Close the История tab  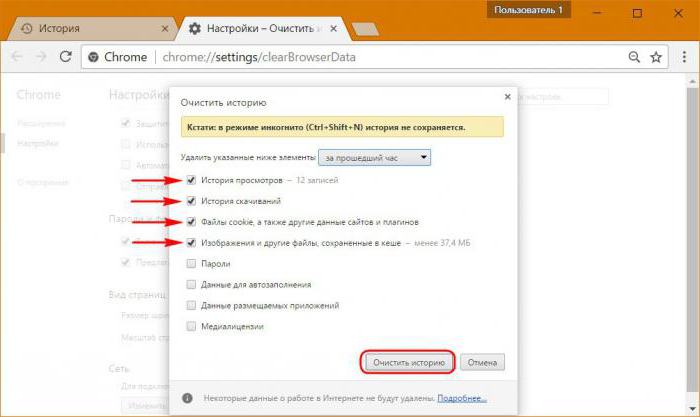pyautogui.click(x=165, y=29)
